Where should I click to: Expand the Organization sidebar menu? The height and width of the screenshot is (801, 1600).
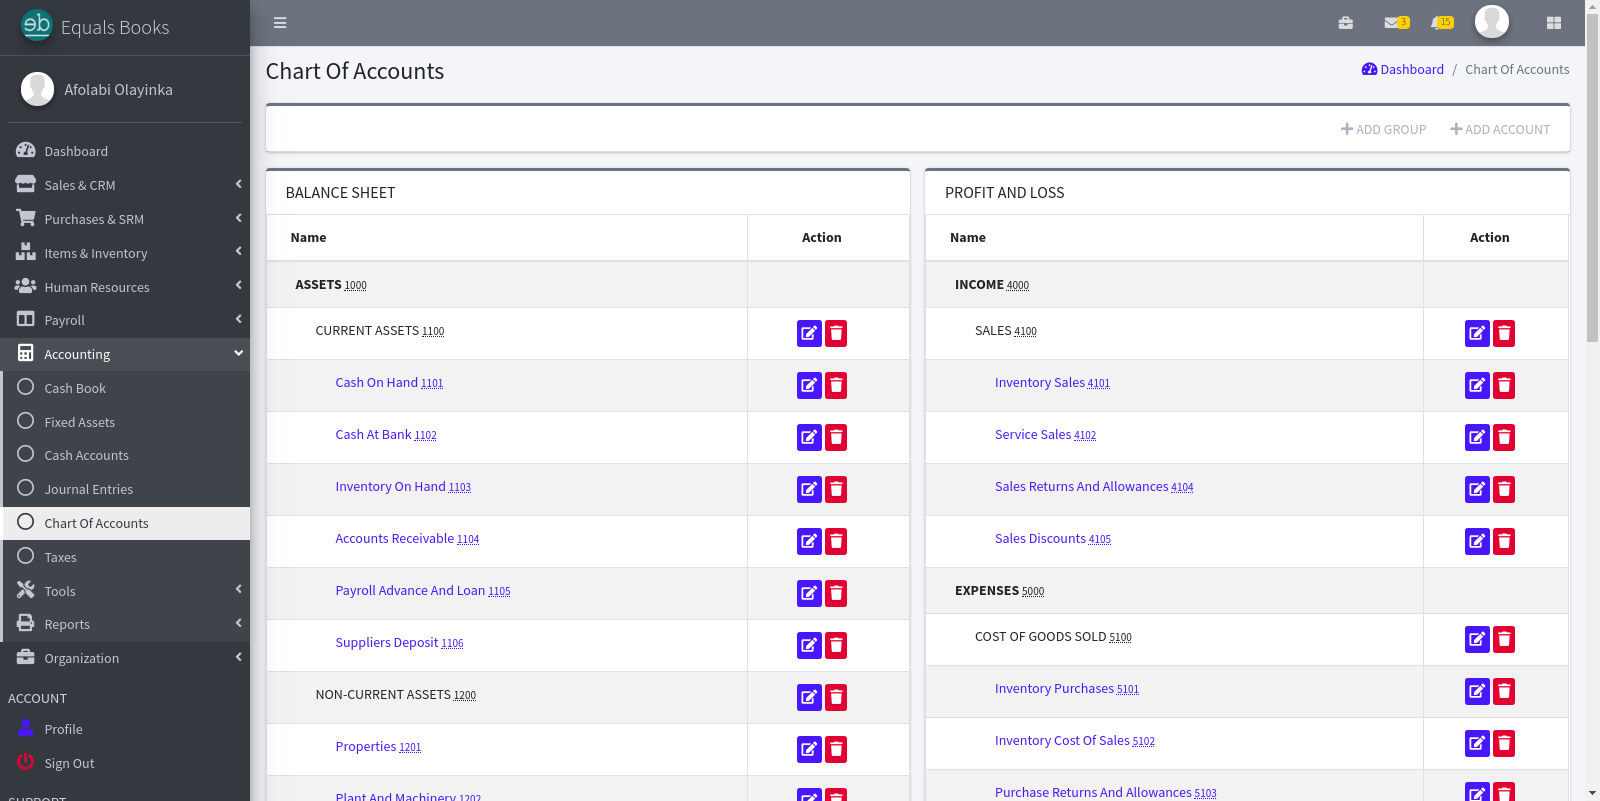125,658
